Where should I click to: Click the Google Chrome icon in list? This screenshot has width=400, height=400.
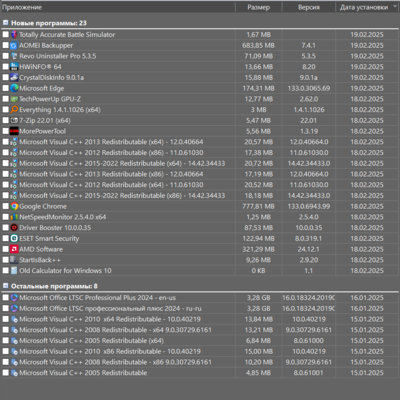14,206
